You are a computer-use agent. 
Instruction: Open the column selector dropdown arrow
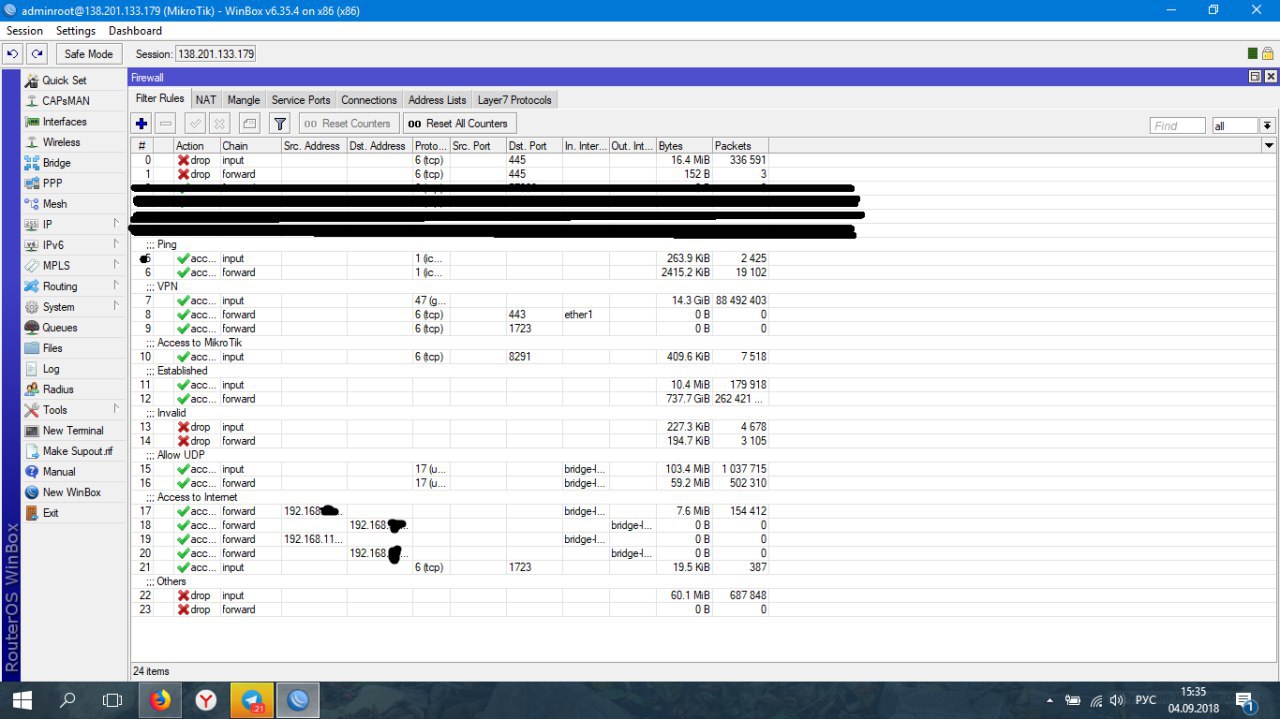(1269, 146)
